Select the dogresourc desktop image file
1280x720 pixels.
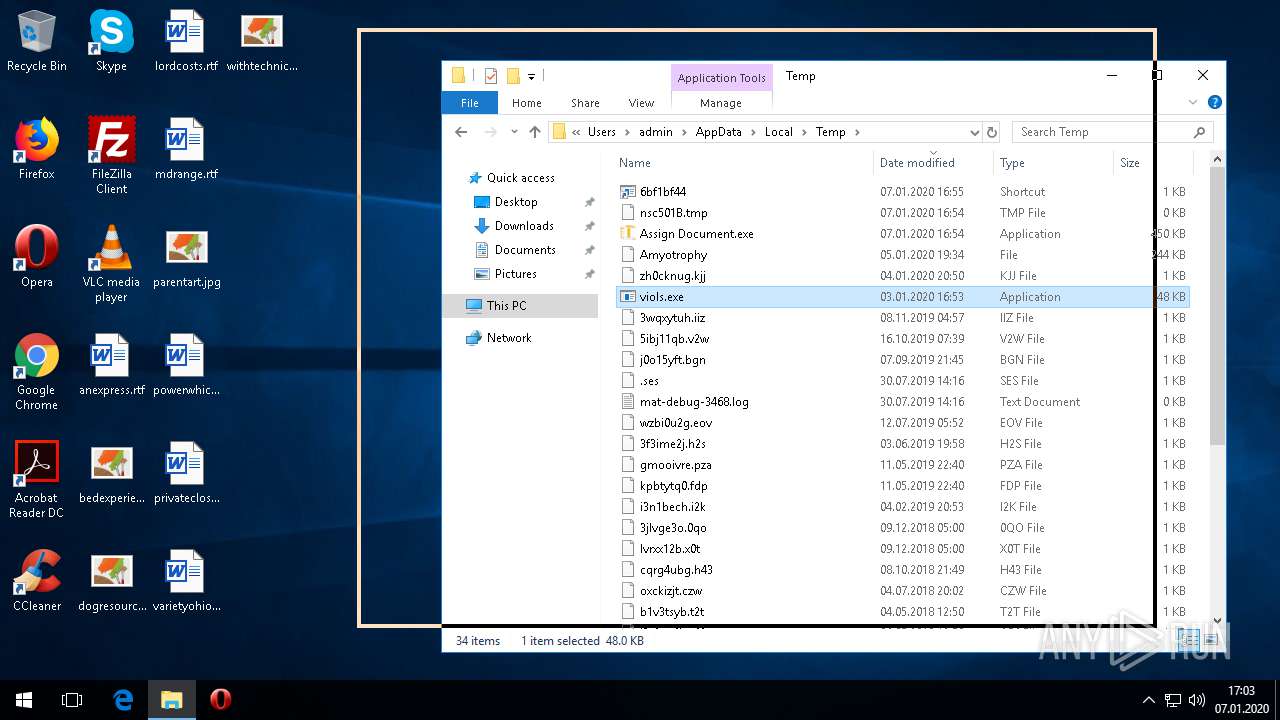(x=111, y=581)
